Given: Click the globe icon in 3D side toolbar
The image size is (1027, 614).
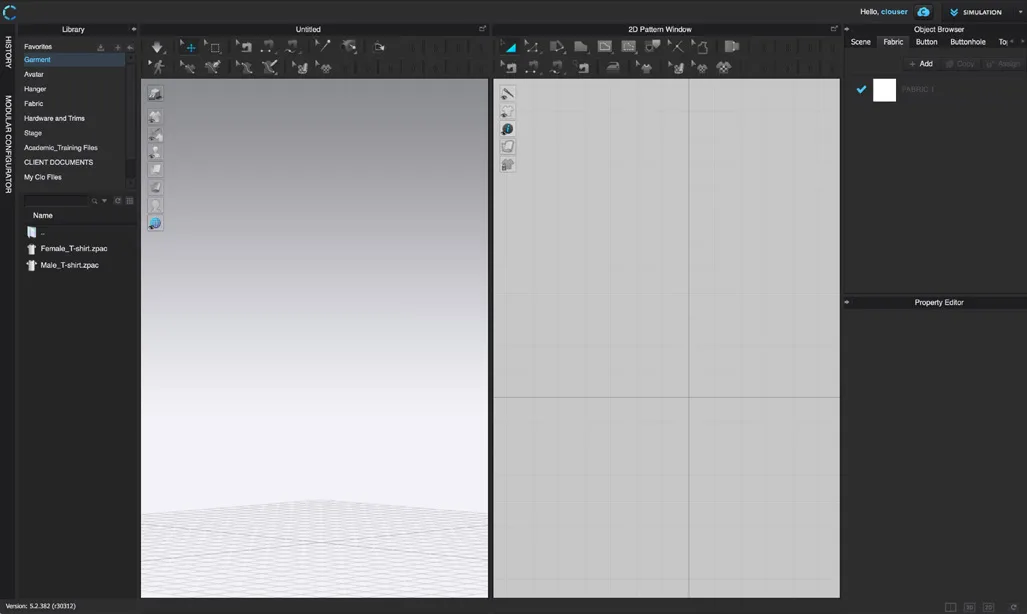Looking at the screenshot, I should coord(155,223).
